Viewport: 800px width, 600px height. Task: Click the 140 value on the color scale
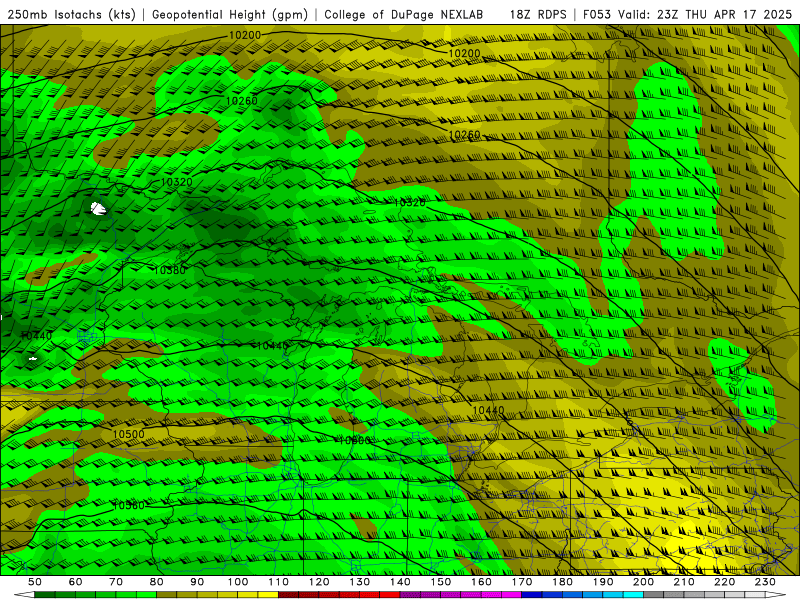400,582
